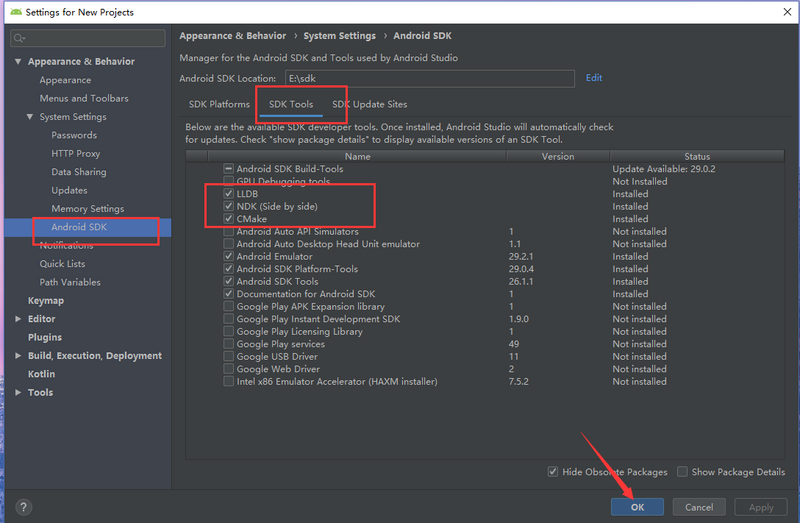Uncheck the Android Emulator checkbox

click(x=229, y=256)
